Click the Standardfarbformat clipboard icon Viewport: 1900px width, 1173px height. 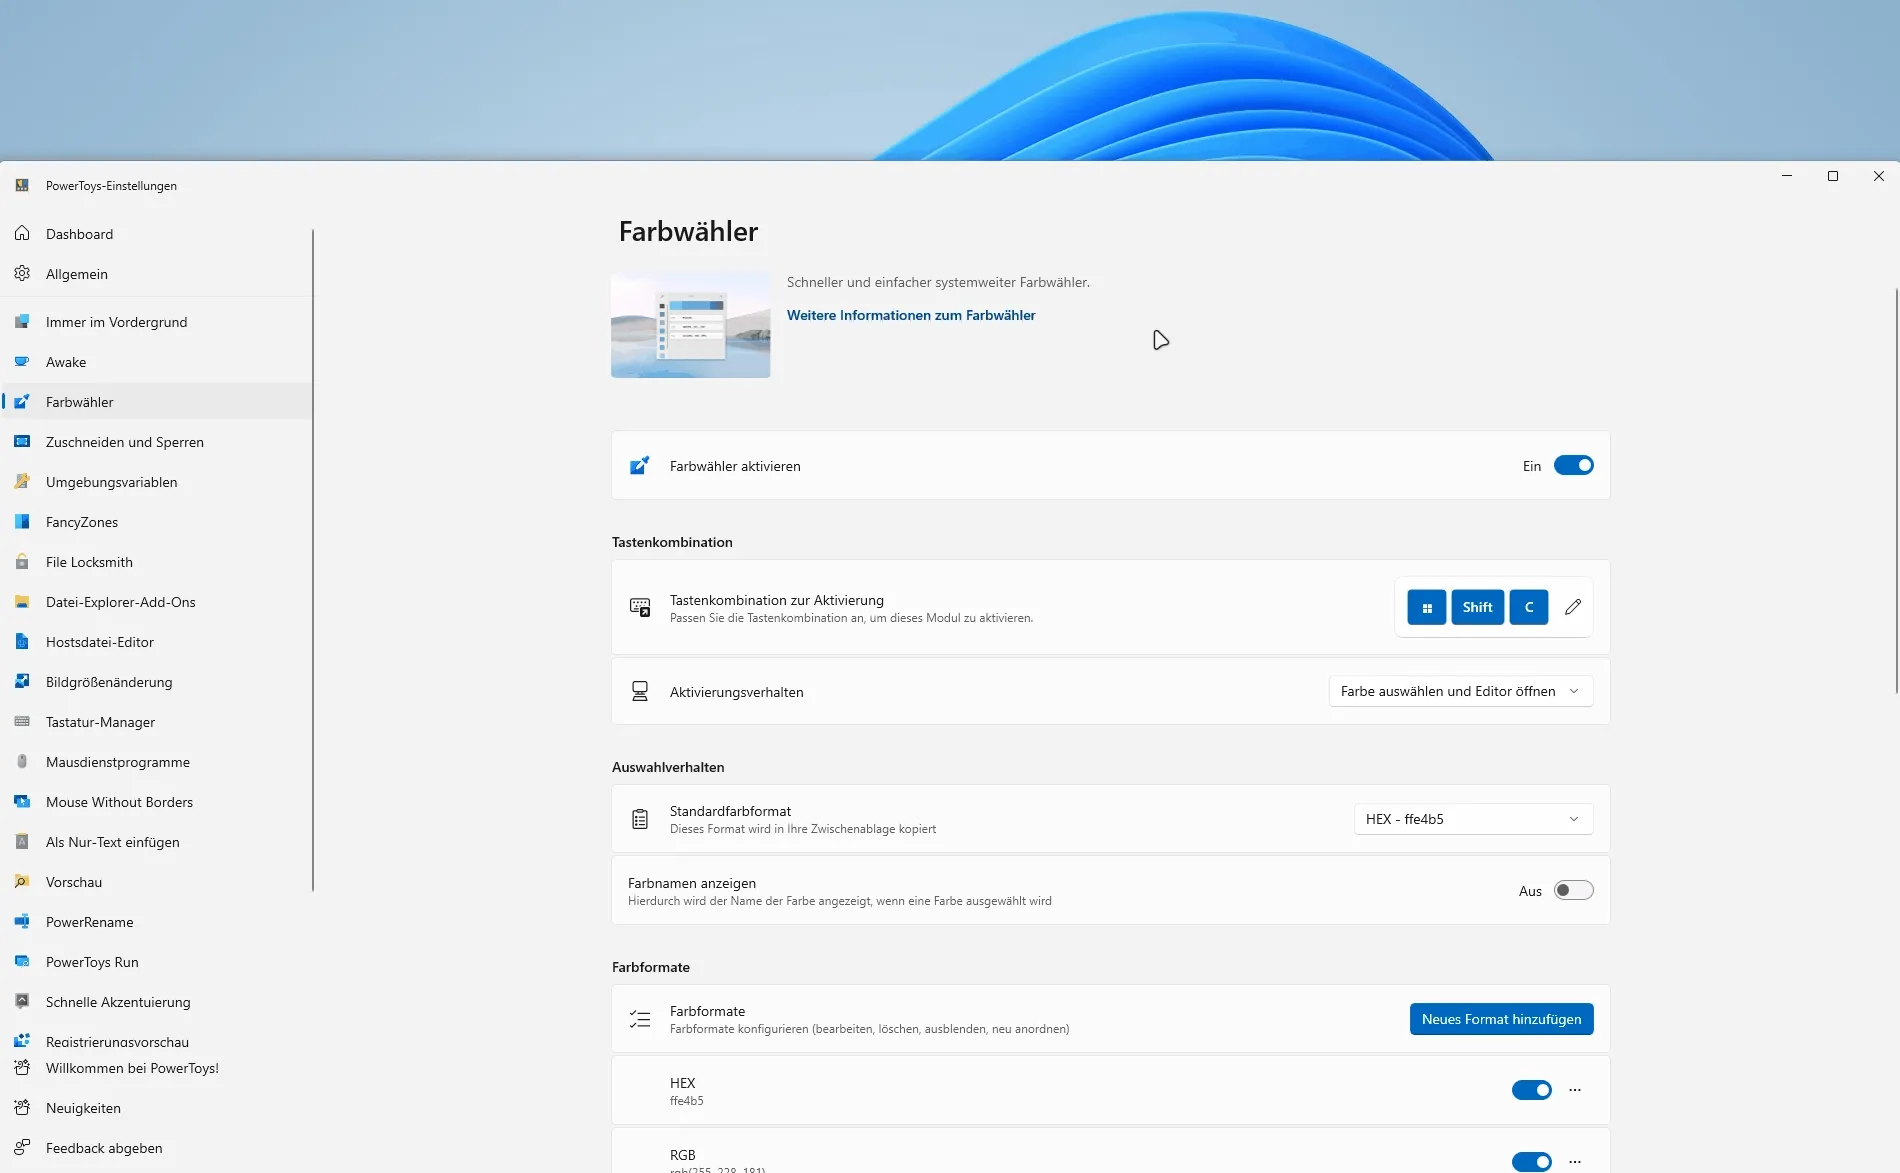[x=640, y=819]
